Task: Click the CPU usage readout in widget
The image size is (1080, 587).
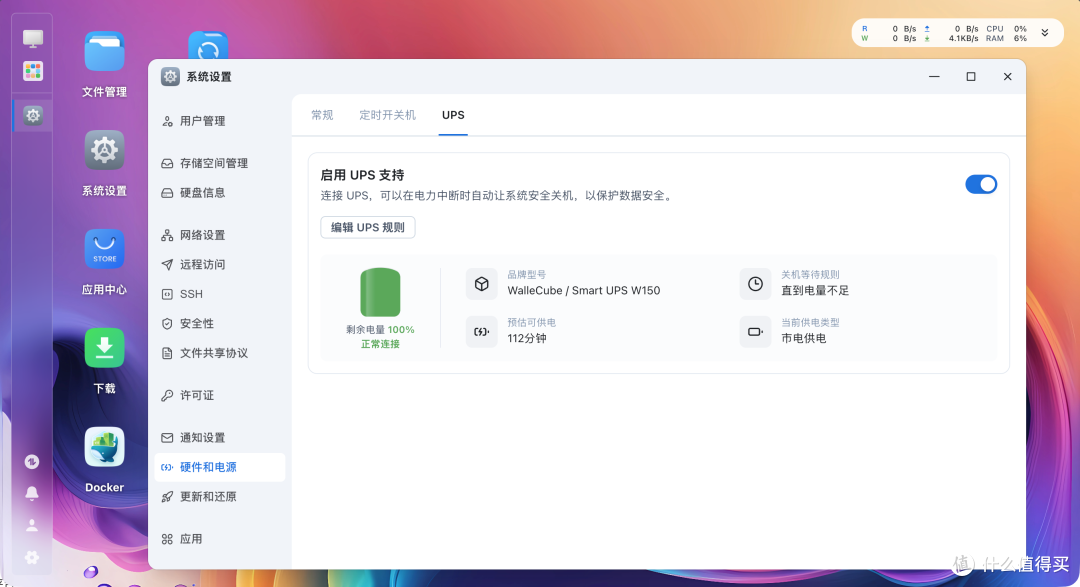Action: pyautogui.click(x=1006, y=29)
